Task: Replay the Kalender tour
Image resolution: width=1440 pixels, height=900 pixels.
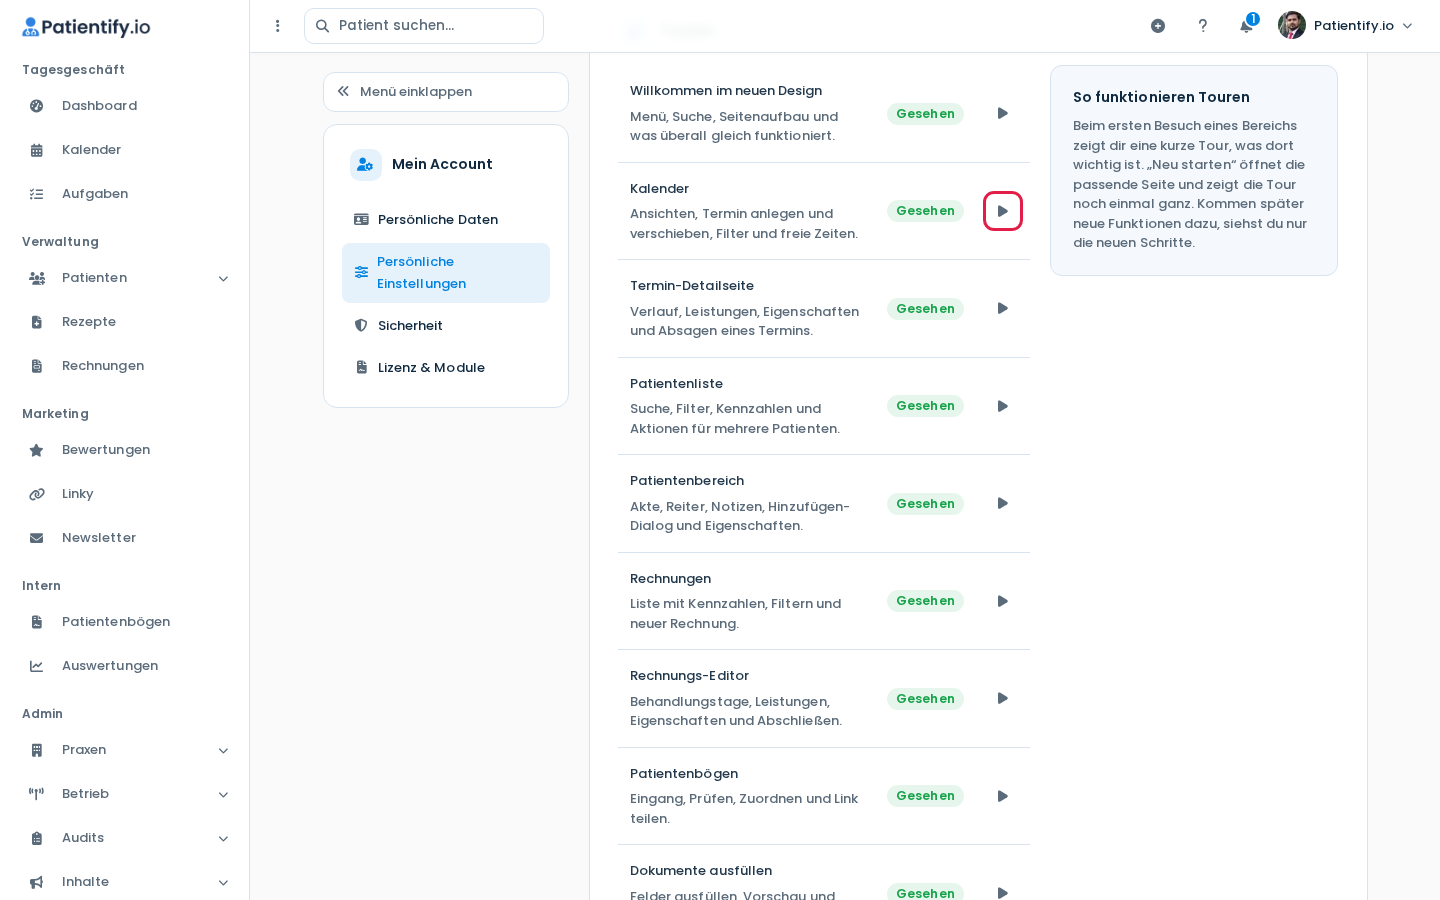Action: [x=1003, y=211]
